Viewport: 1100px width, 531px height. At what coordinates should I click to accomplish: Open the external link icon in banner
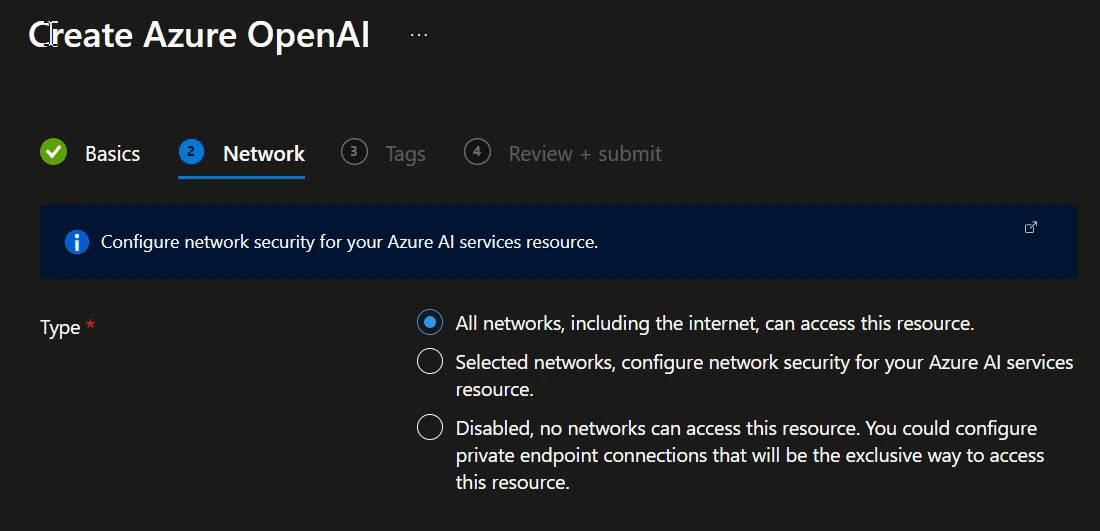pyautogui.click(x=1031, y=228)
